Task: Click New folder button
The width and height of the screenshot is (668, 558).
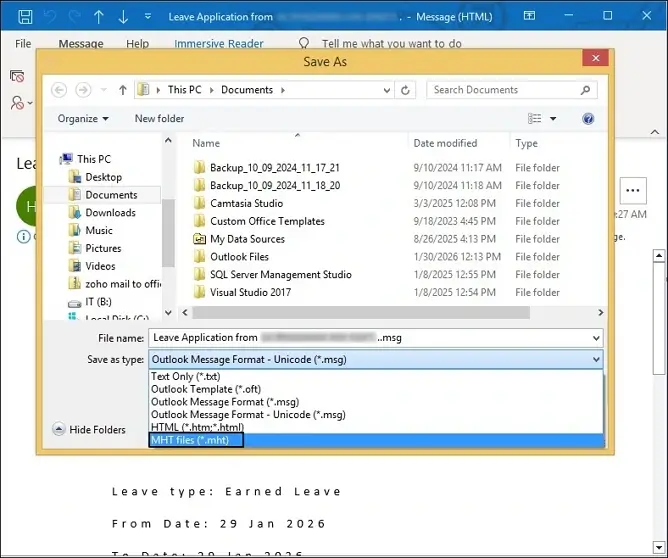Action: 159,118
